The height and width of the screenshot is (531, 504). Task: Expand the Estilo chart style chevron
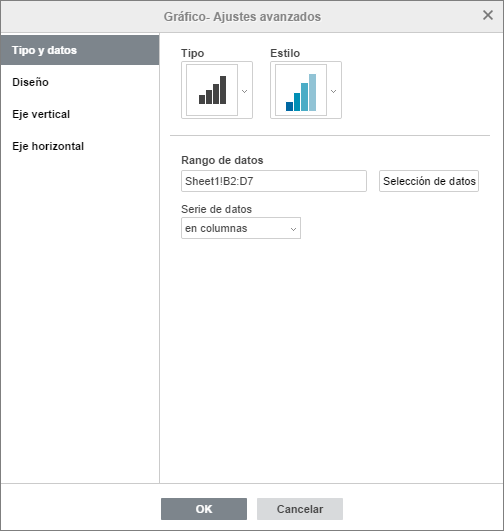tap(334, 91)
